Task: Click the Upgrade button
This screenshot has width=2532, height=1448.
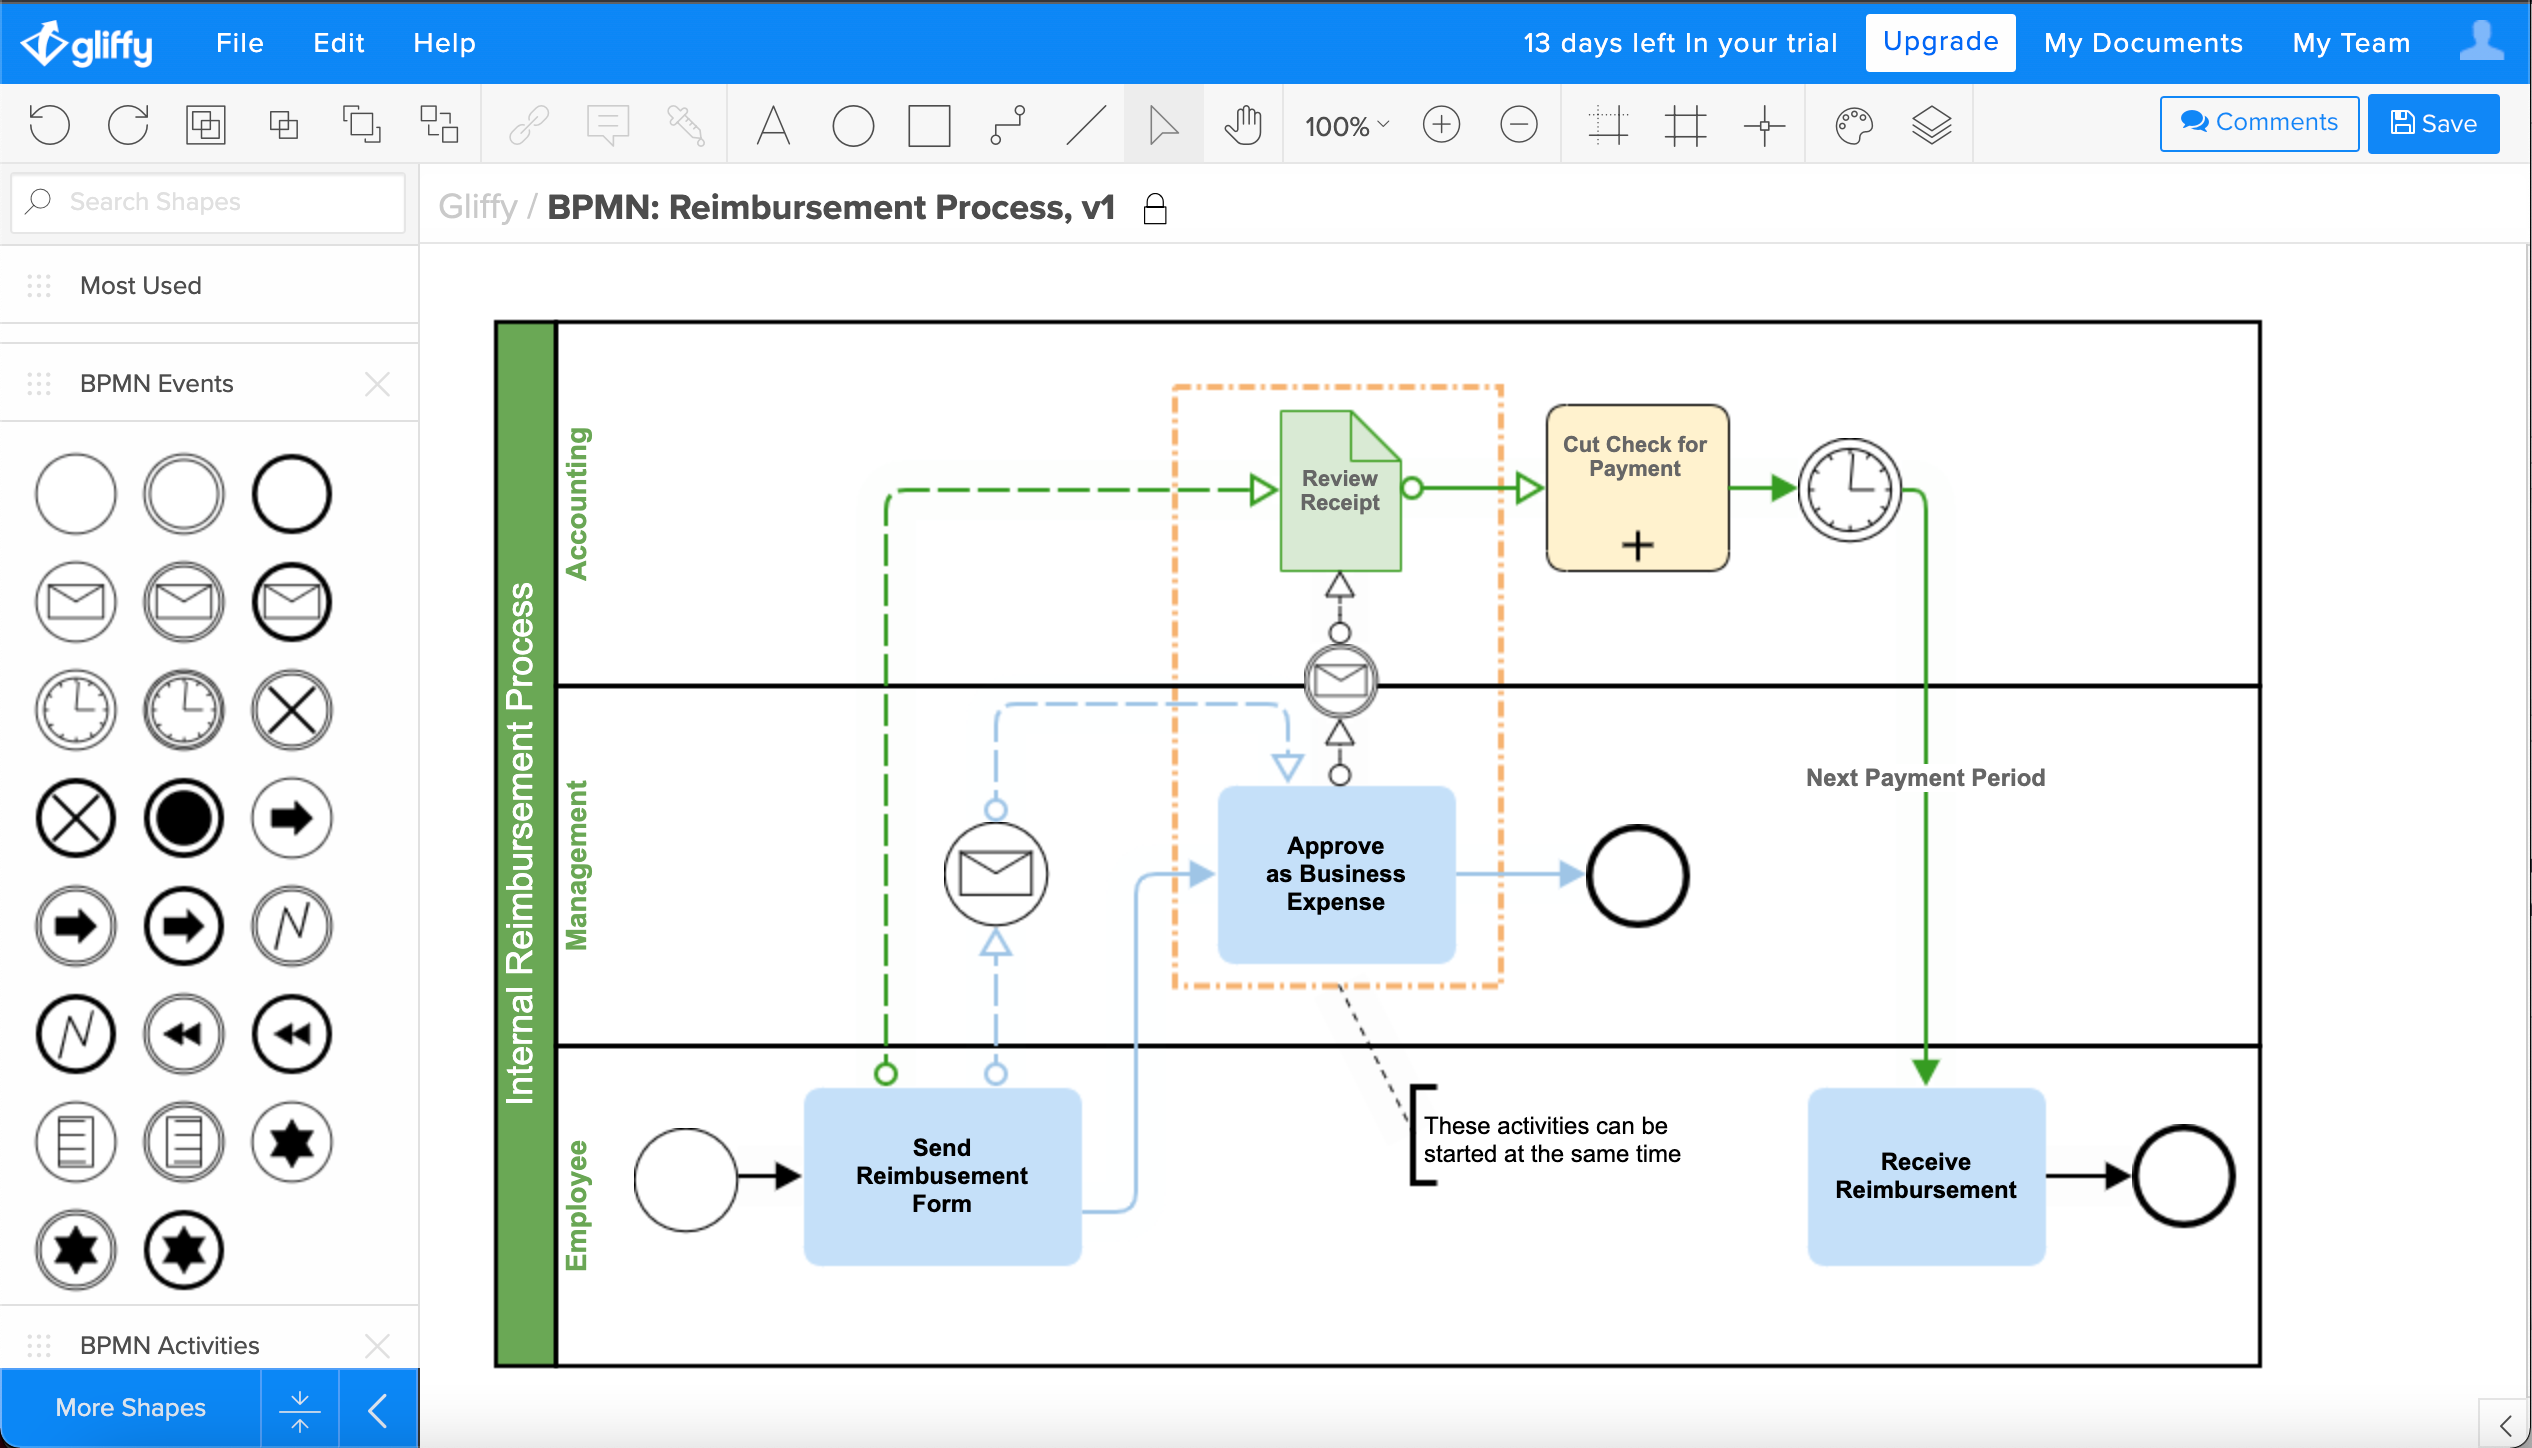Action: 1940,42
